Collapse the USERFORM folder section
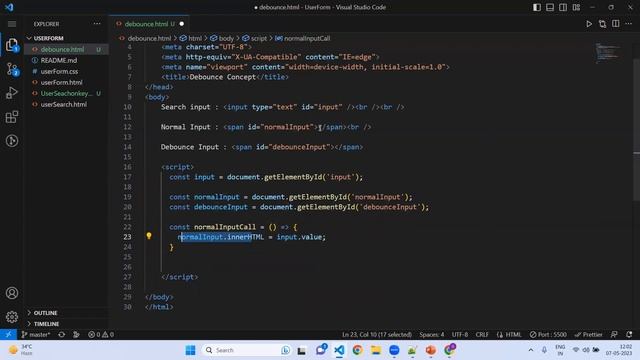The width and height of the screenshot is (640, 360). coord(48,38)
